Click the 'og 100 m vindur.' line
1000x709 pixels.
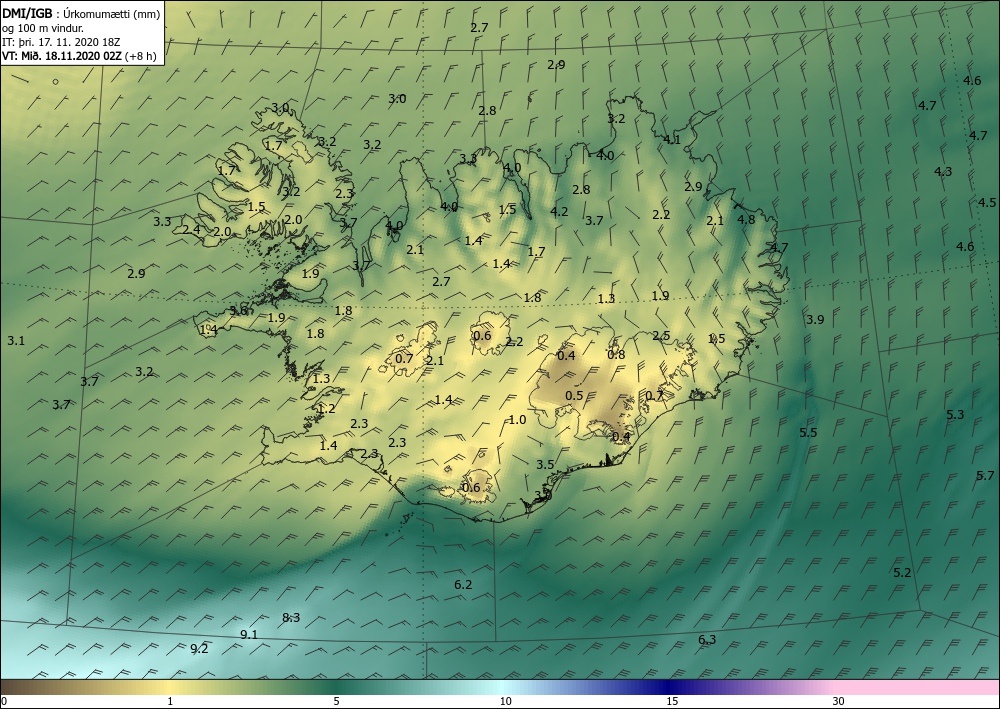pos(43,28)
